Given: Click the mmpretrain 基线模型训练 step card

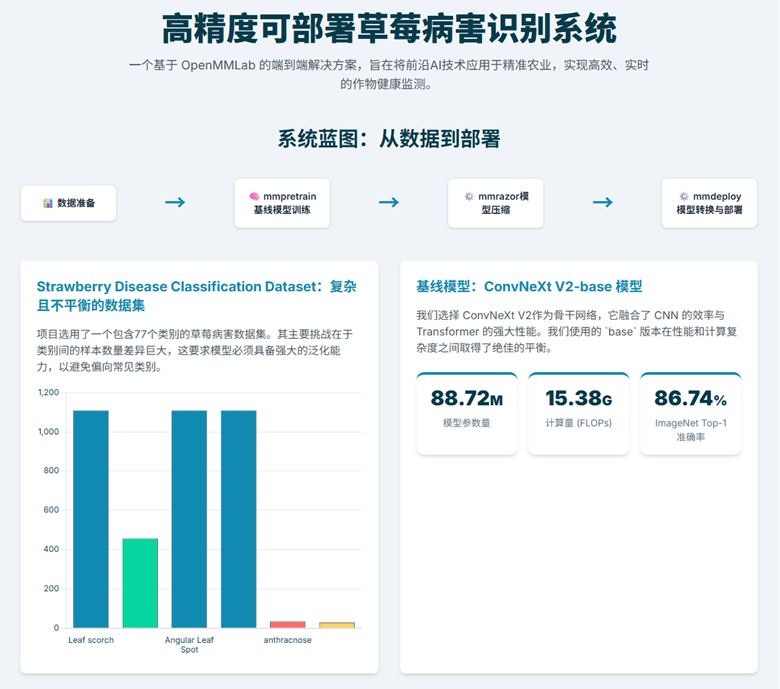Looking at the screenshot, I should tap(282, 203).
